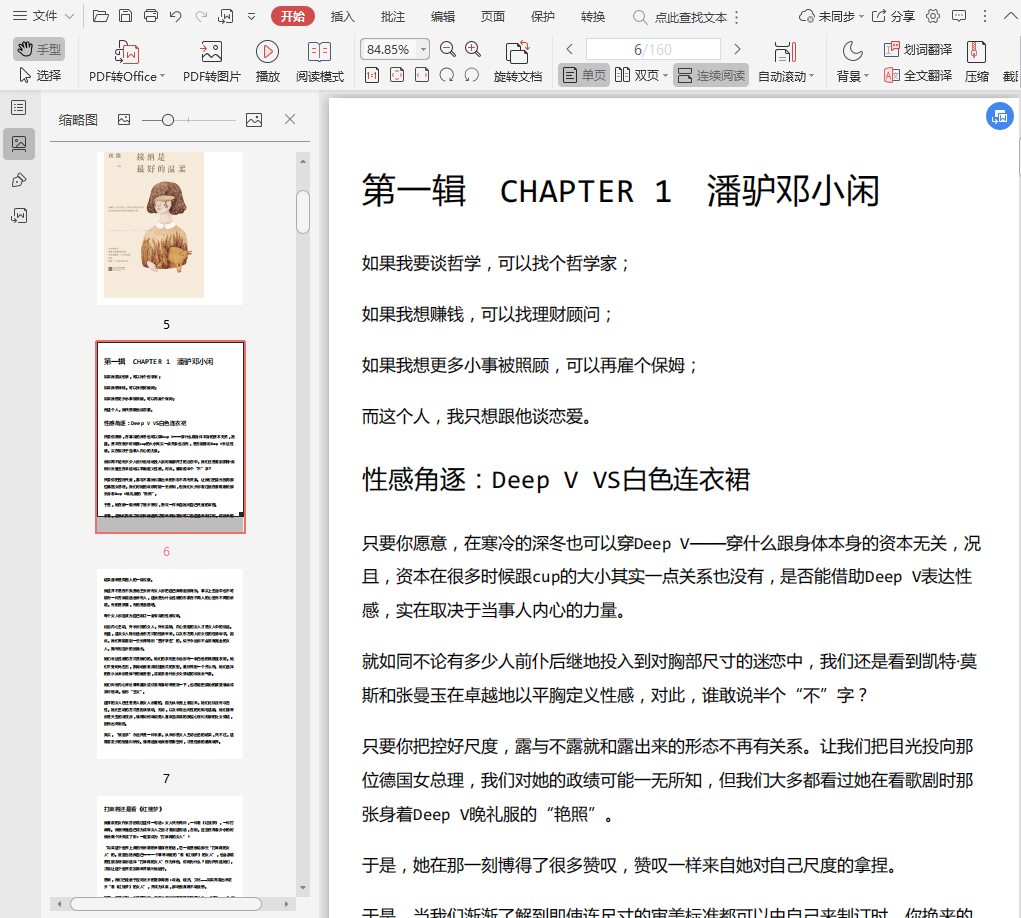Image resolution: width=1021 pixels, height=918 pixels.
Task: Click the PDF转Office convert icon
Action: pyautogui.click(x=127, y=52)
